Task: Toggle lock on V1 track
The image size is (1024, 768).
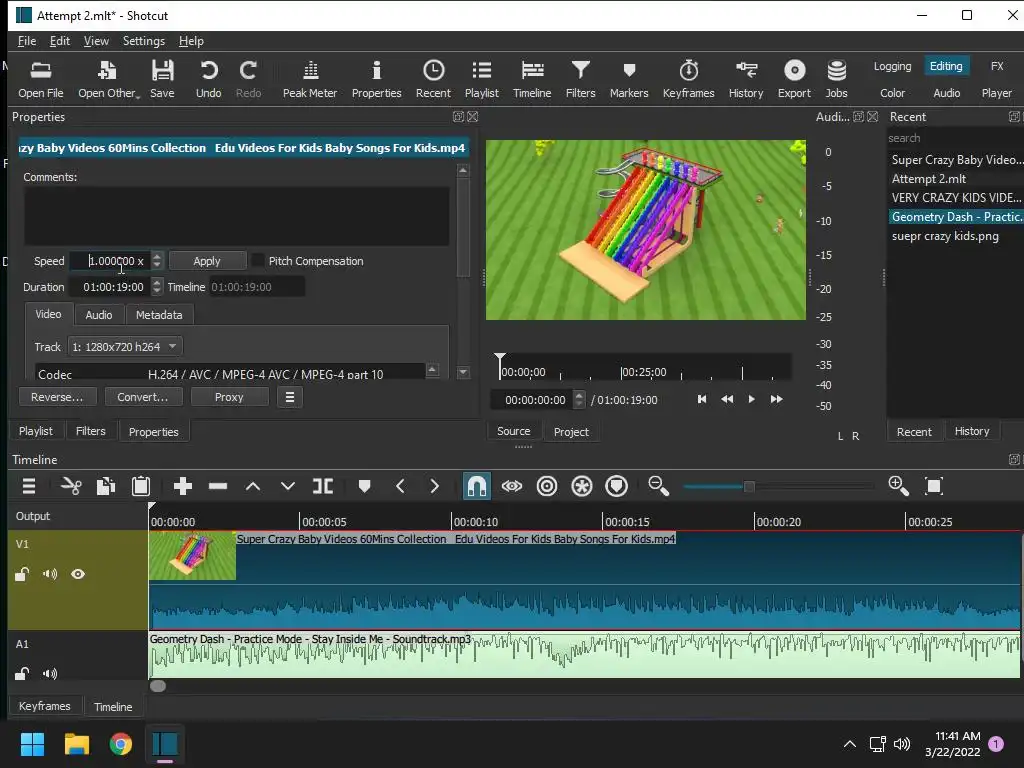Action: pyautogui.click(x=22, y=574)
